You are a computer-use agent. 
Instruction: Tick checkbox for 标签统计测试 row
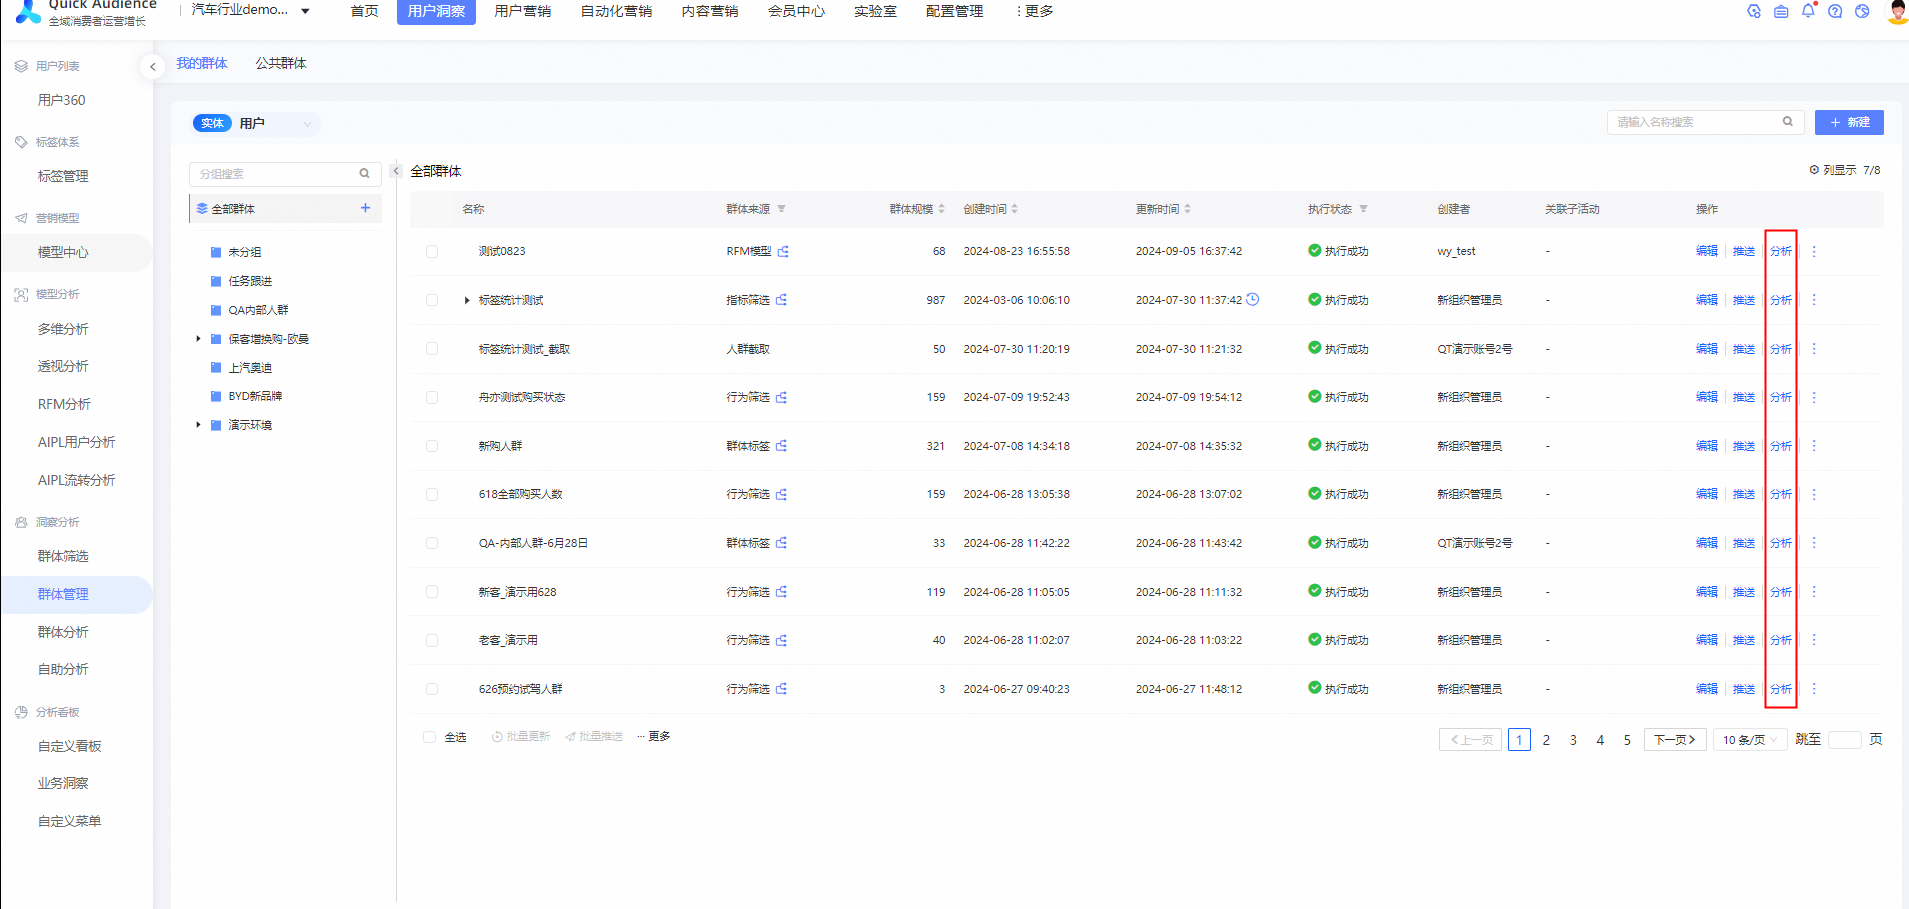[432, 300]
